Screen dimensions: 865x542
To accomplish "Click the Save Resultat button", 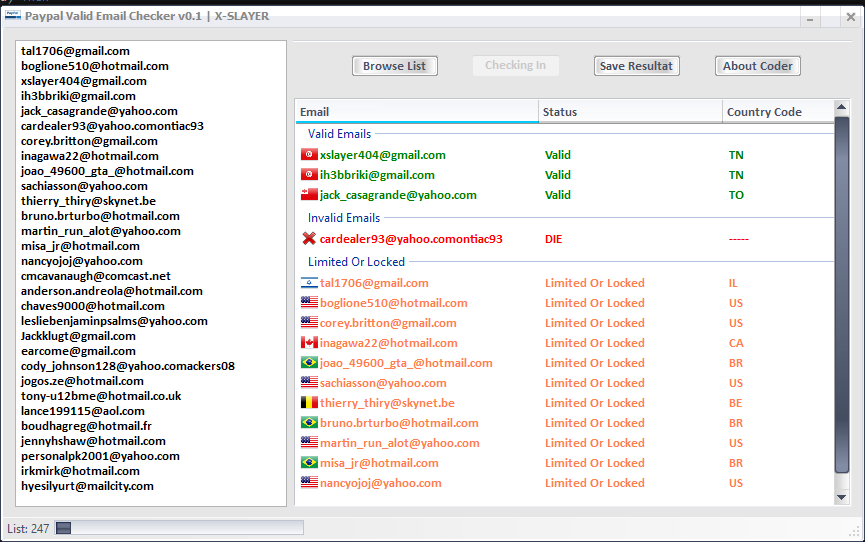I will 636,66.
